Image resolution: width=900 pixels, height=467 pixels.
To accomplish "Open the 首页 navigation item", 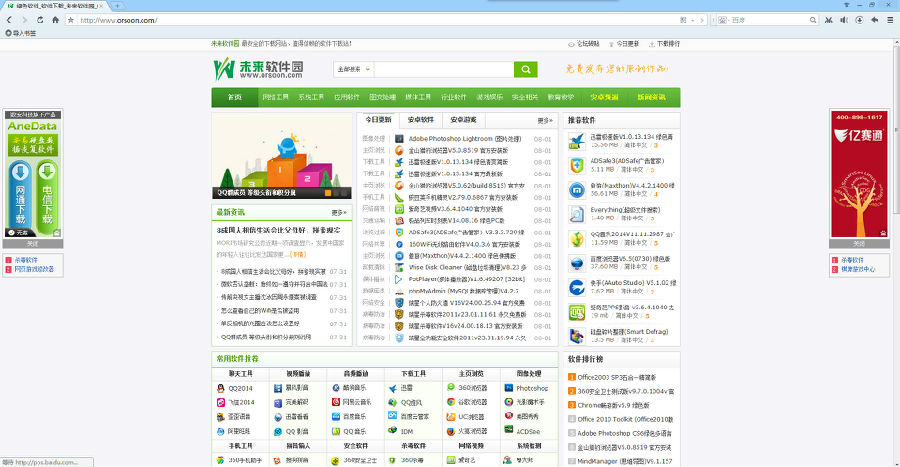I will (234, 98).
